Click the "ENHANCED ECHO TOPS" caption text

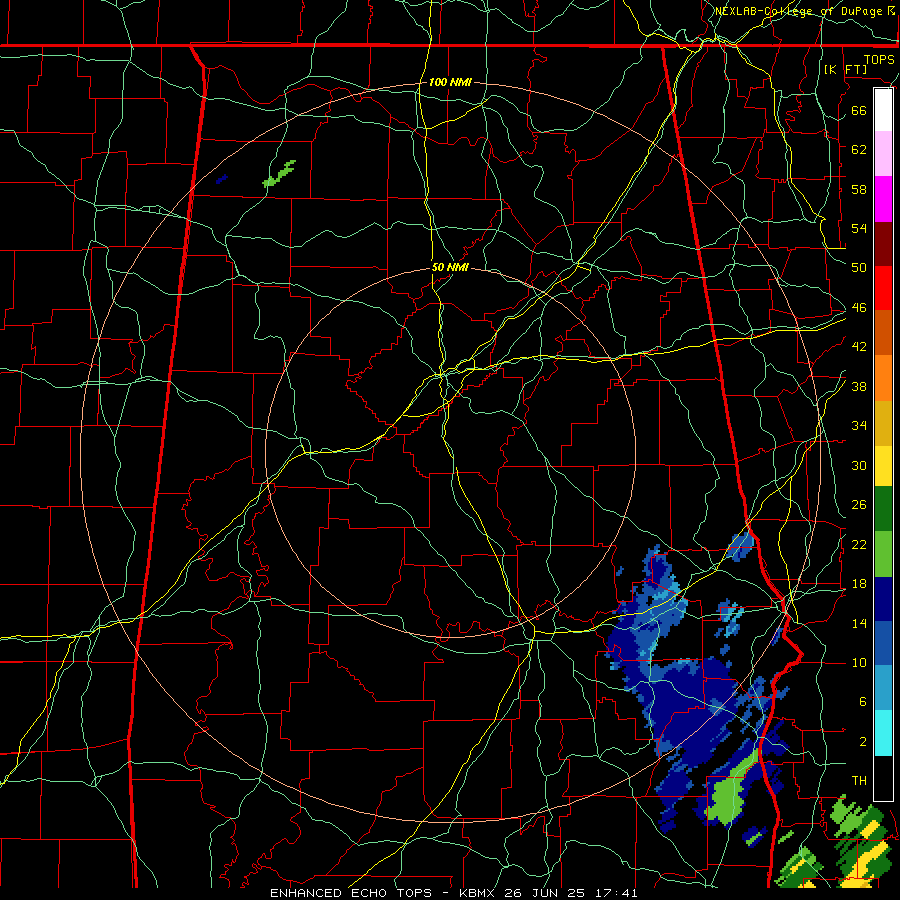pyautogui.click(x=351, y=893)
